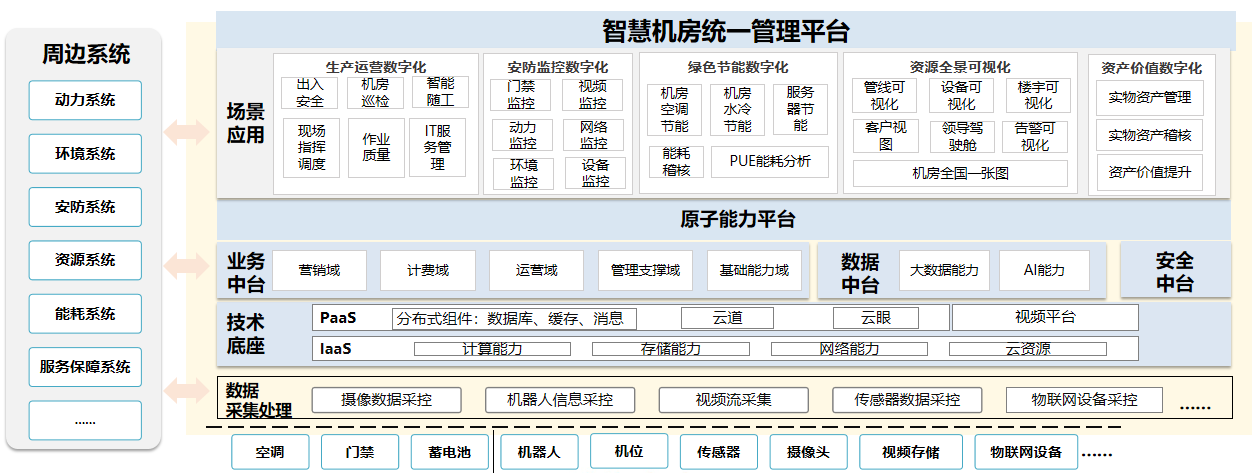Click the 安全中台 block

coord(1174,271)
